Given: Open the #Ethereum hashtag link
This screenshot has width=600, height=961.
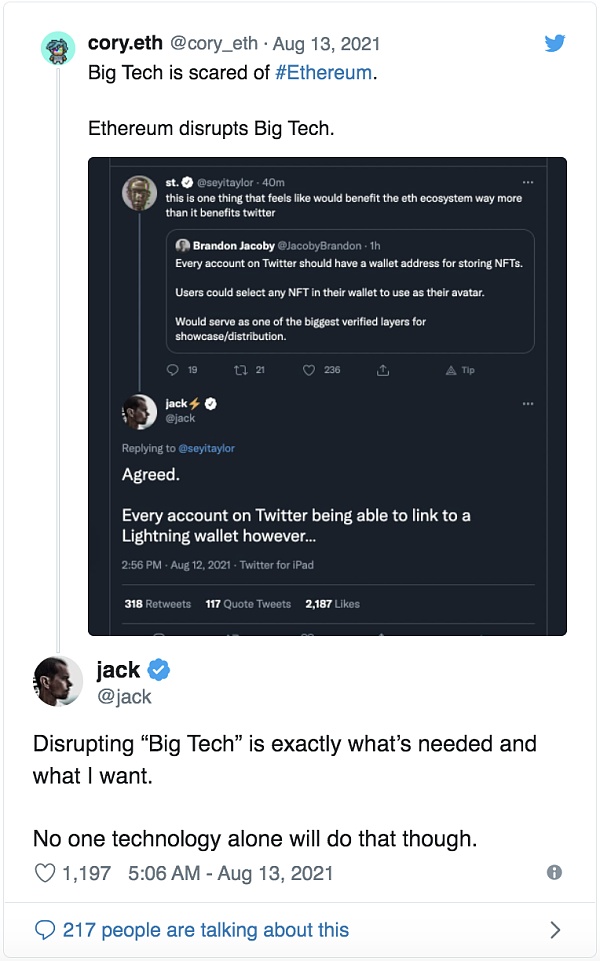Looking at the screenshot, I should click(x=325, y=73).
